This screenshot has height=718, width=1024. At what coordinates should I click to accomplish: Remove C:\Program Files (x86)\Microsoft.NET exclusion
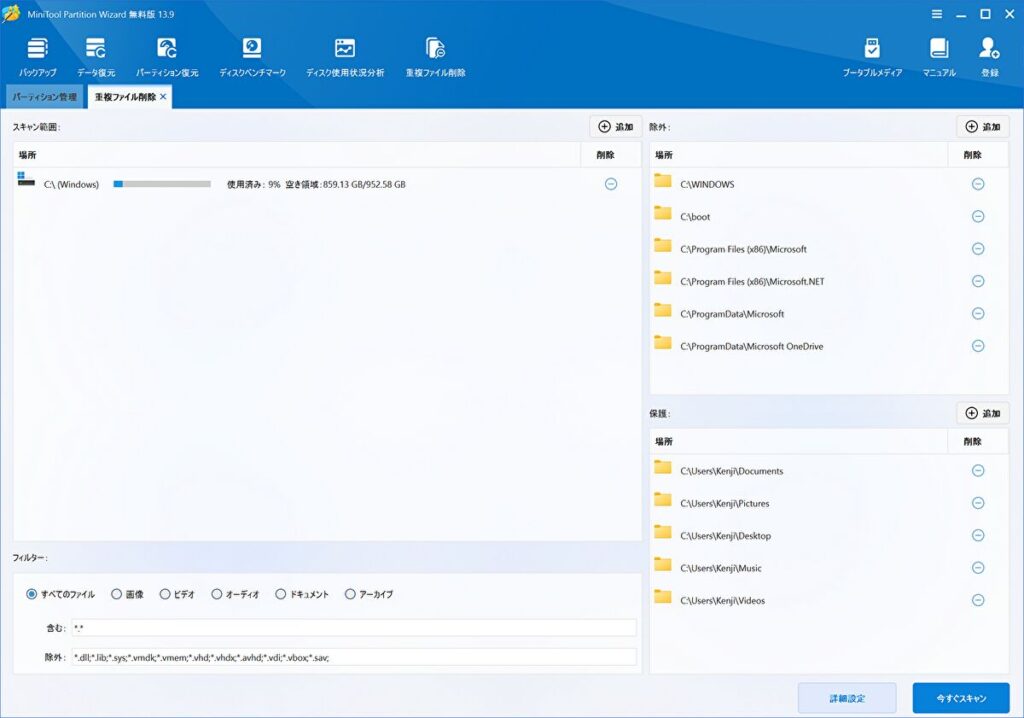pos(978,281)
